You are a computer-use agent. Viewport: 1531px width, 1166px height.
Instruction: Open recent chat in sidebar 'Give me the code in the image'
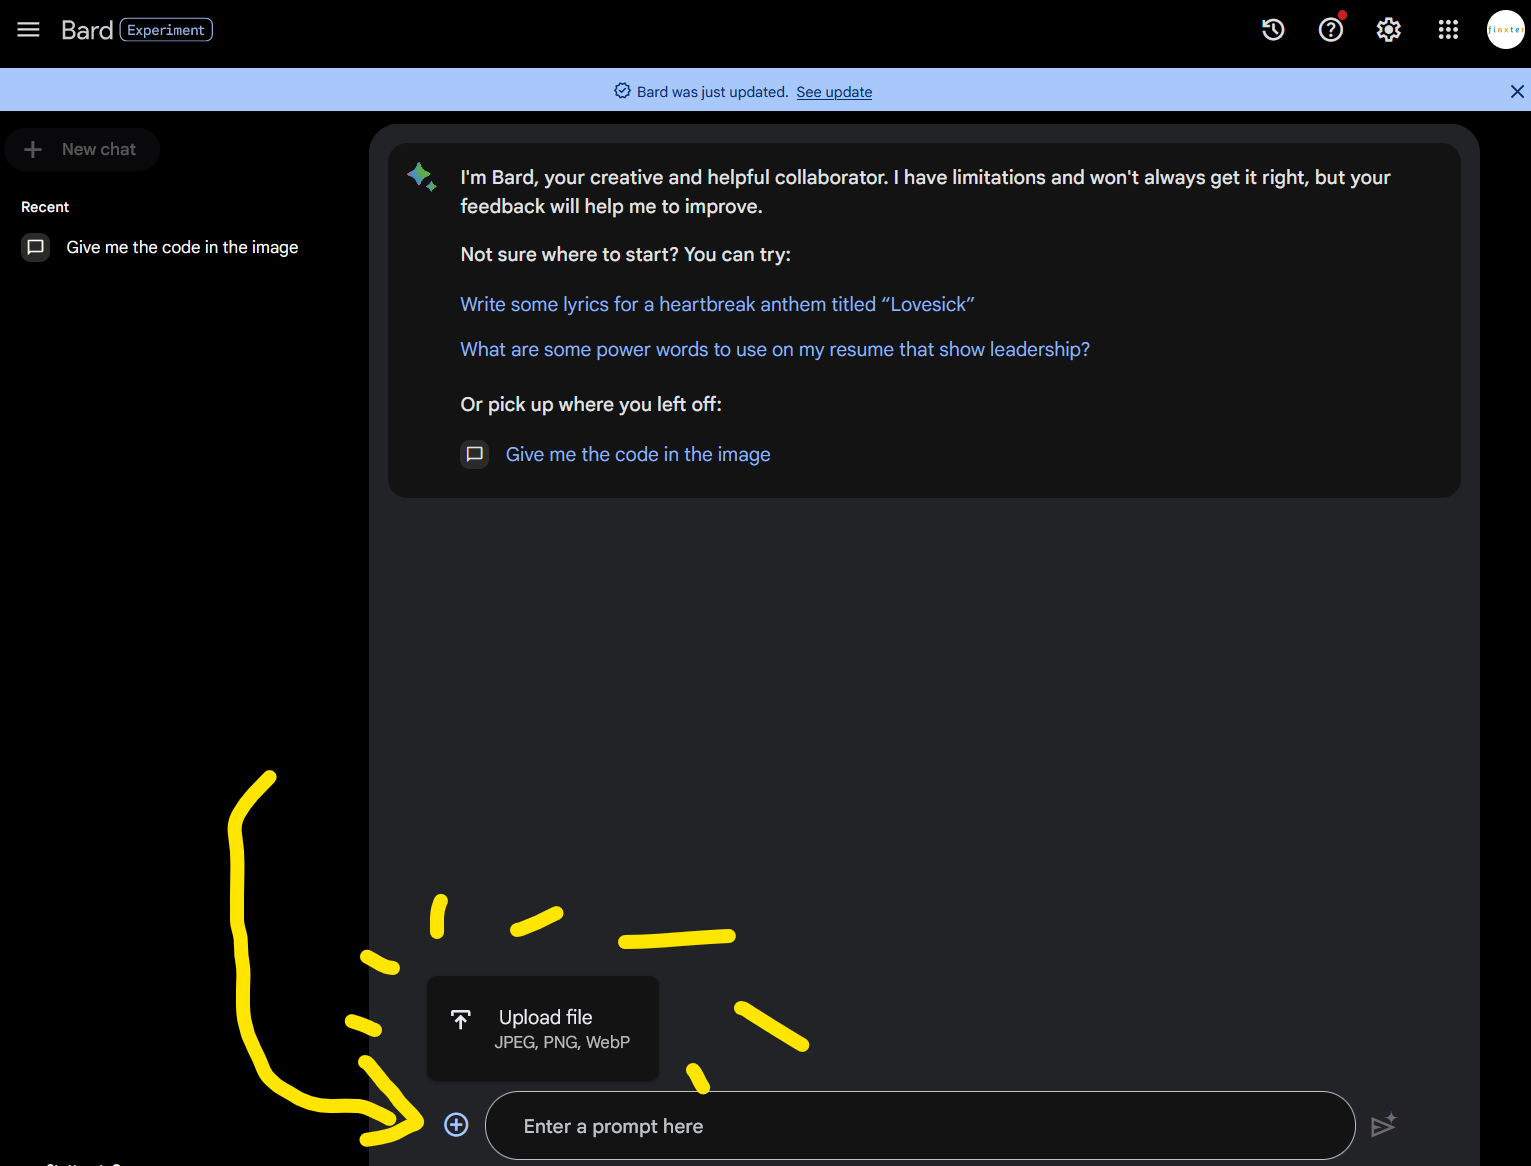coord(182,247)
